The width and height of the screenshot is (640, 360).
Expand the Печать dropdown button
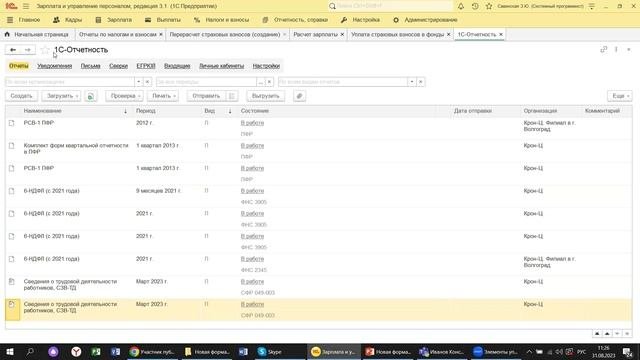[163, 96]
